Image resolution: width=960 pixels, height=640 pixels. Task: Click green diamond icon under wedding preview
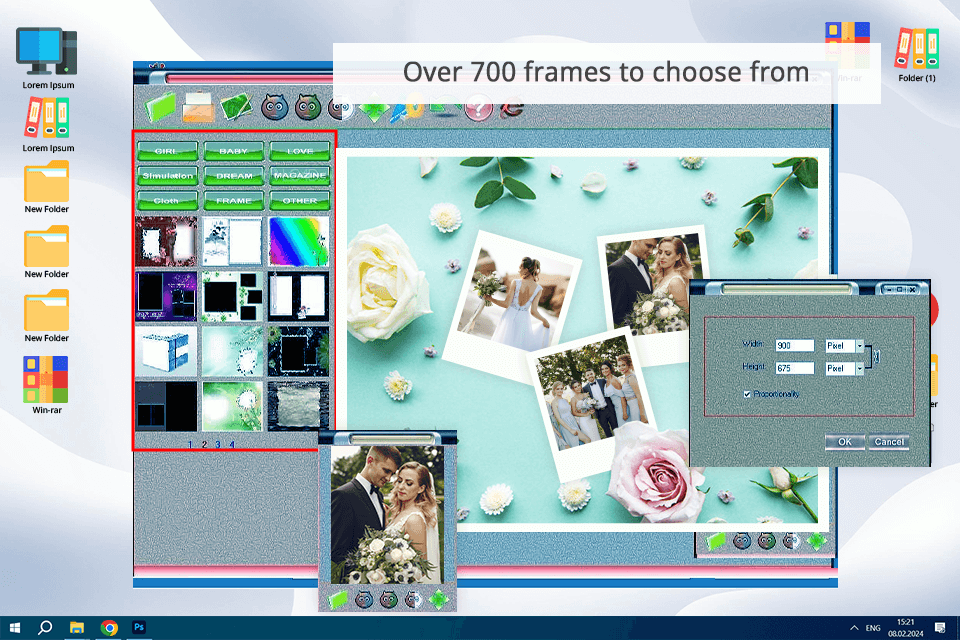[438, 599]
